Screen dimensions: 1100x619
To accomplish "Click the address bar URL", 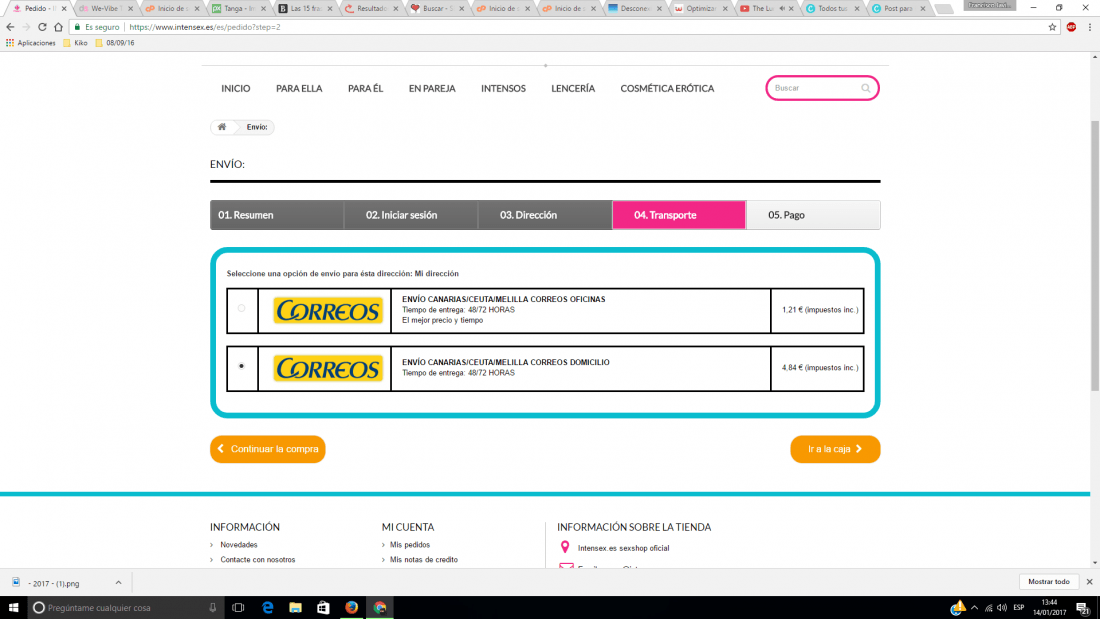I will [205, 27].
